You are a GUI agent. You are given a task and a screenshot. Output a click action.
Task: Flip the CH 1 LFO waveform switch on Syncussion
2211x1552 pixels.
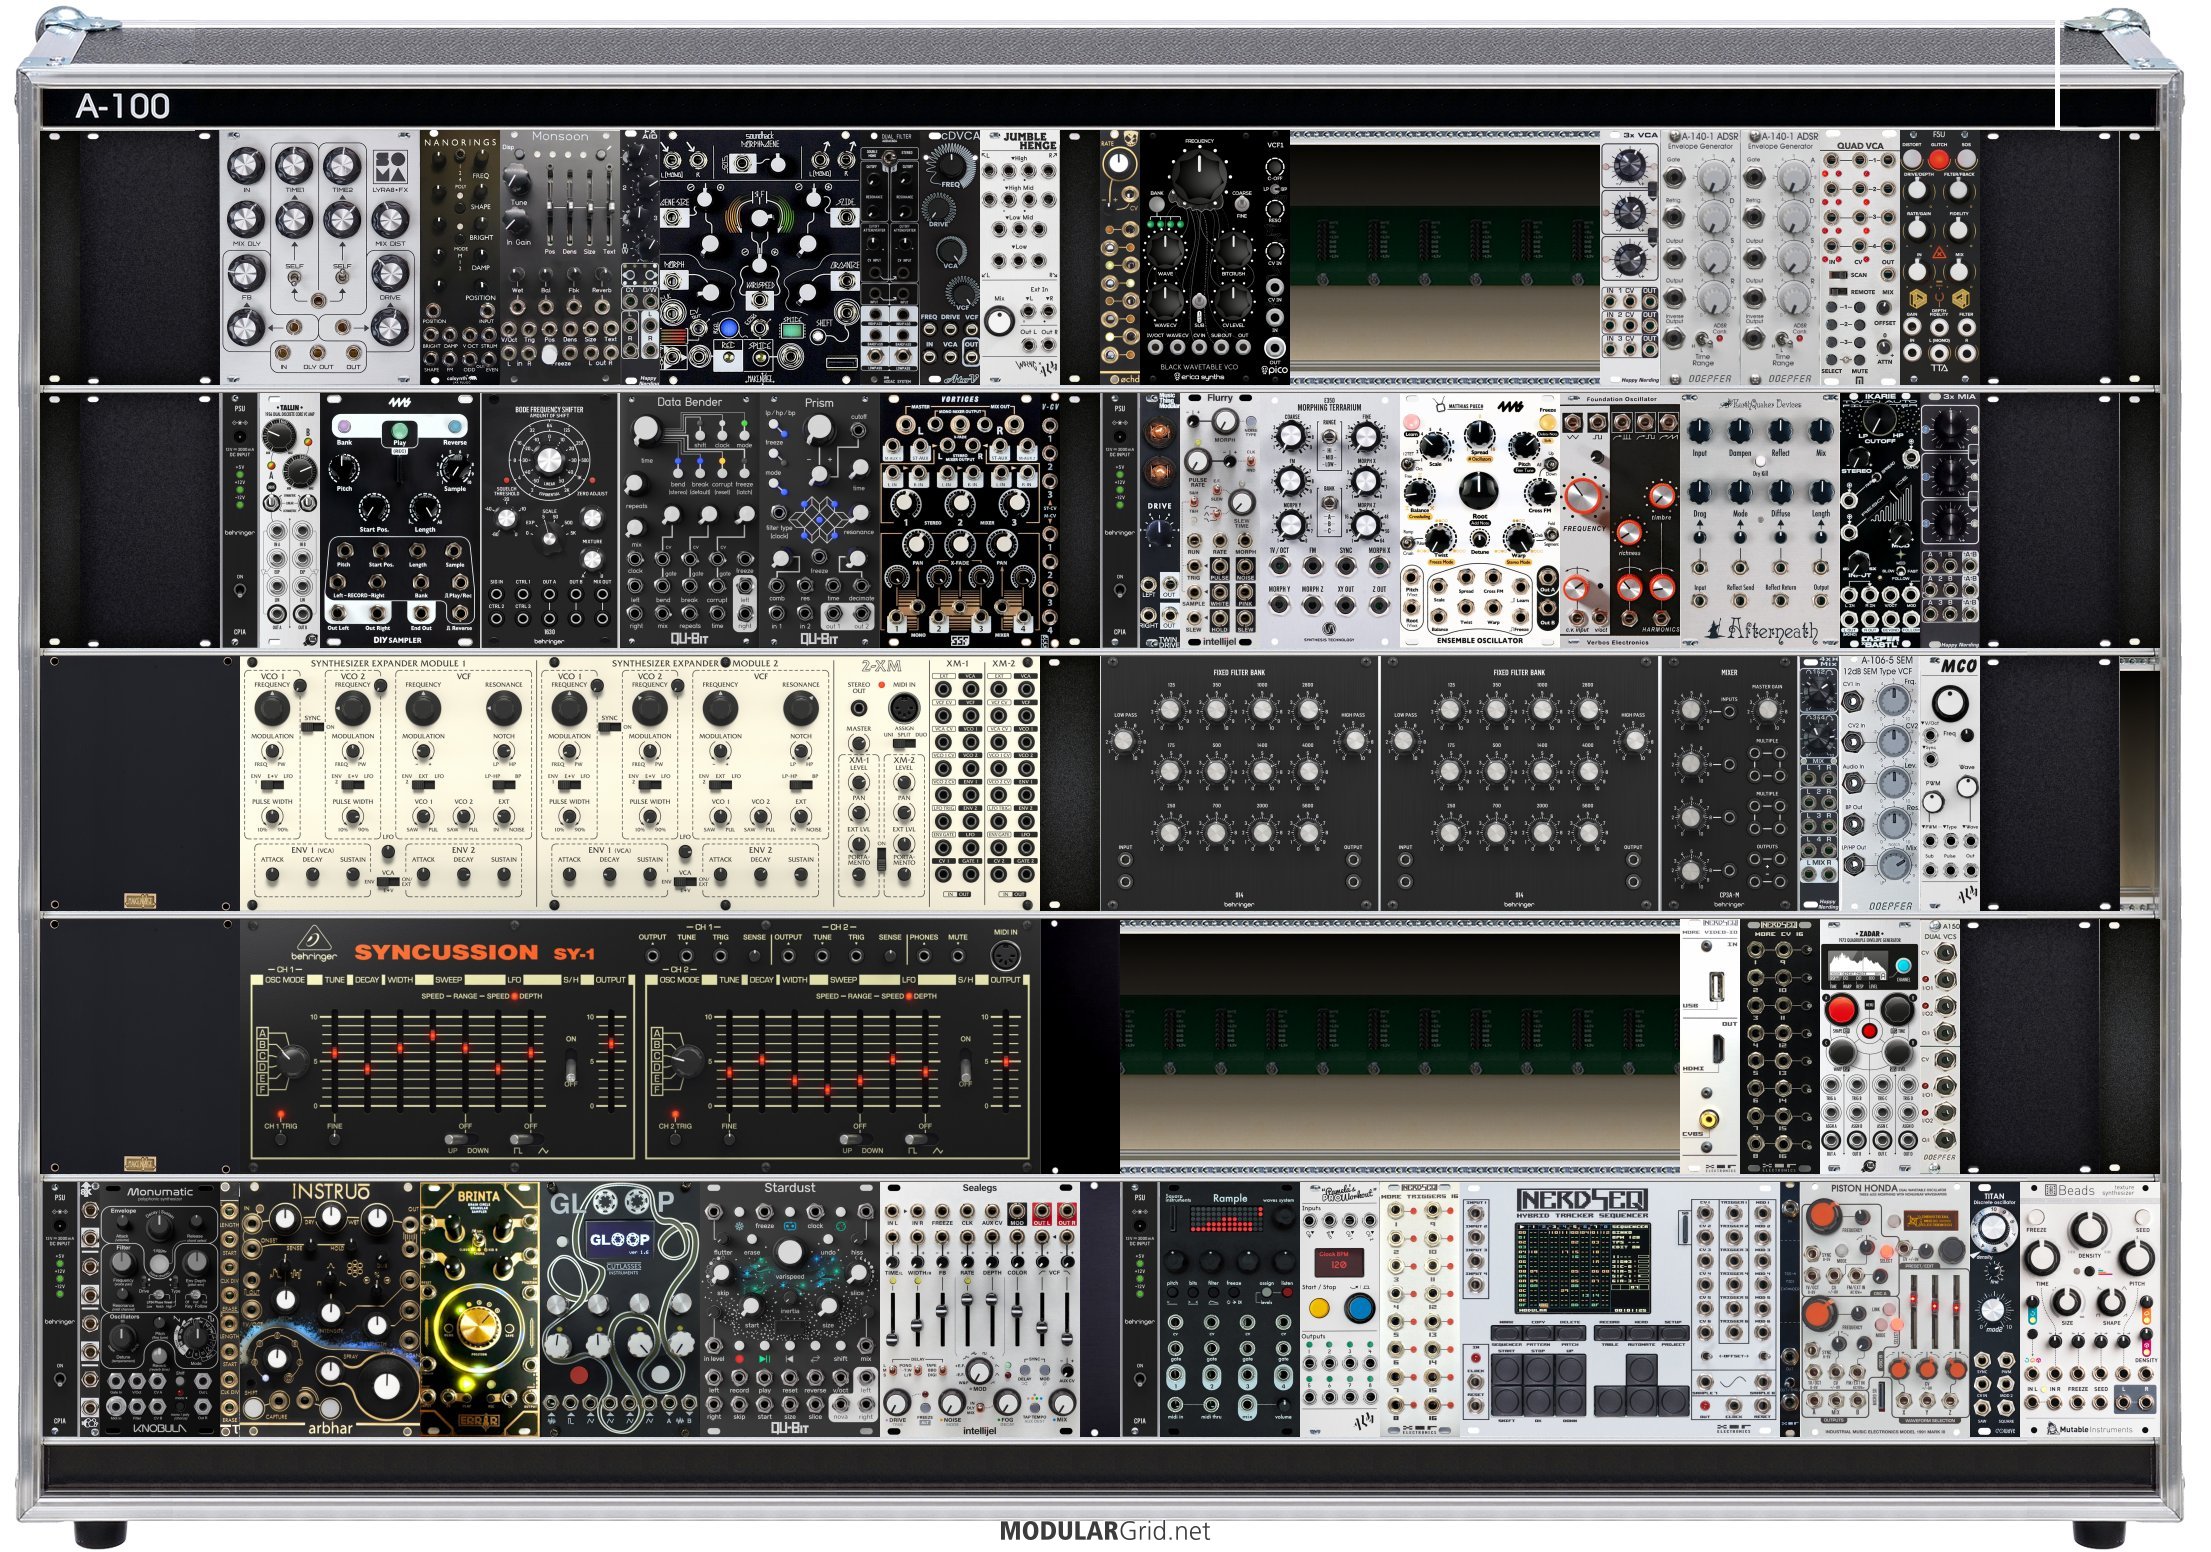527,1139
